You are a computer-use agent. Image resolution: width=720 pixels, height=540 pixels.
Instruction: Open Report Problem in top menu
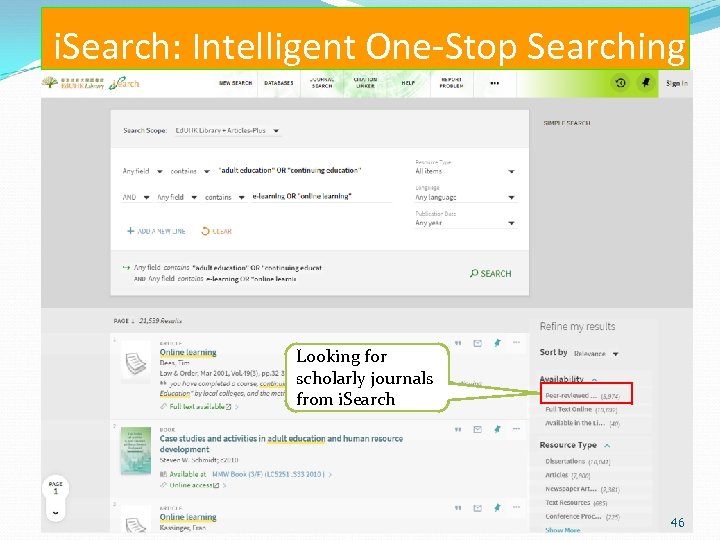click(x=451, y=83)
